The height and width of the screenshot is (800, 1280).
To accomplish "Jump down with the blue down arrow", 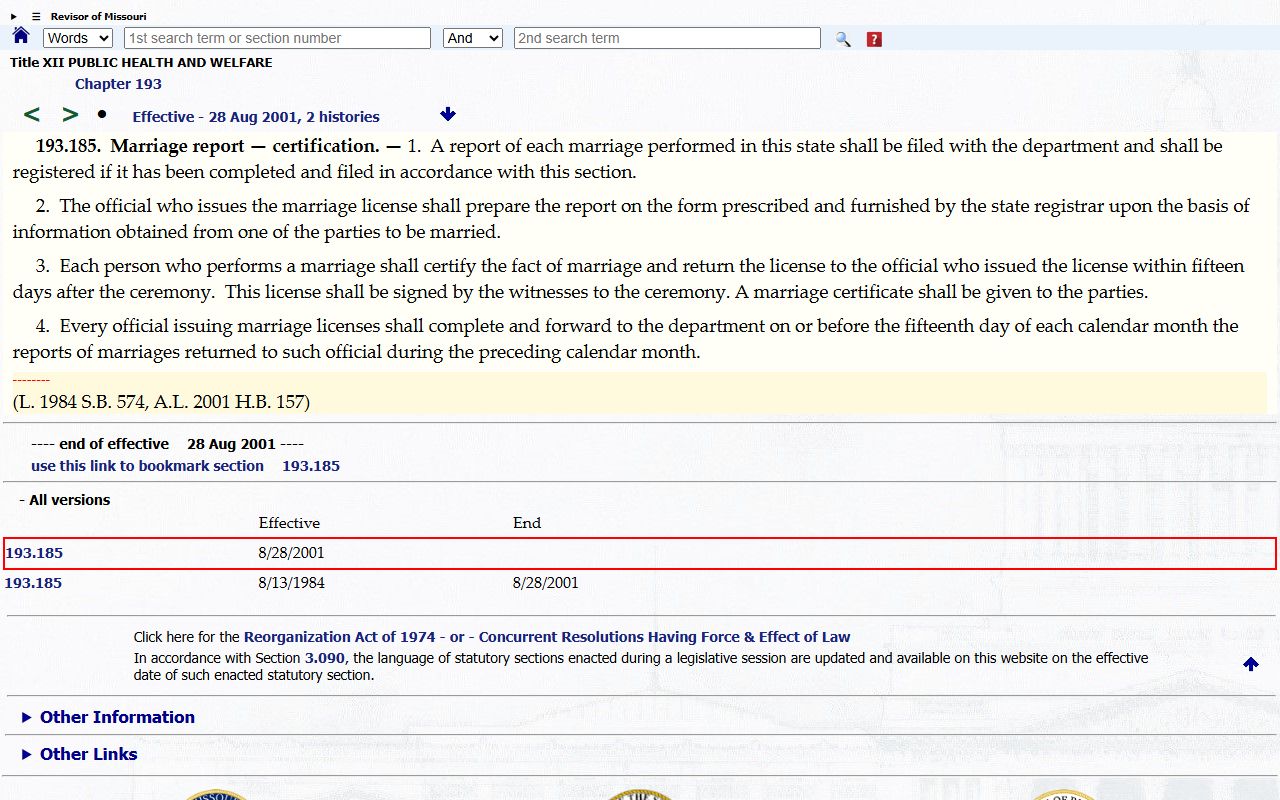I will (x=448, y=114).
